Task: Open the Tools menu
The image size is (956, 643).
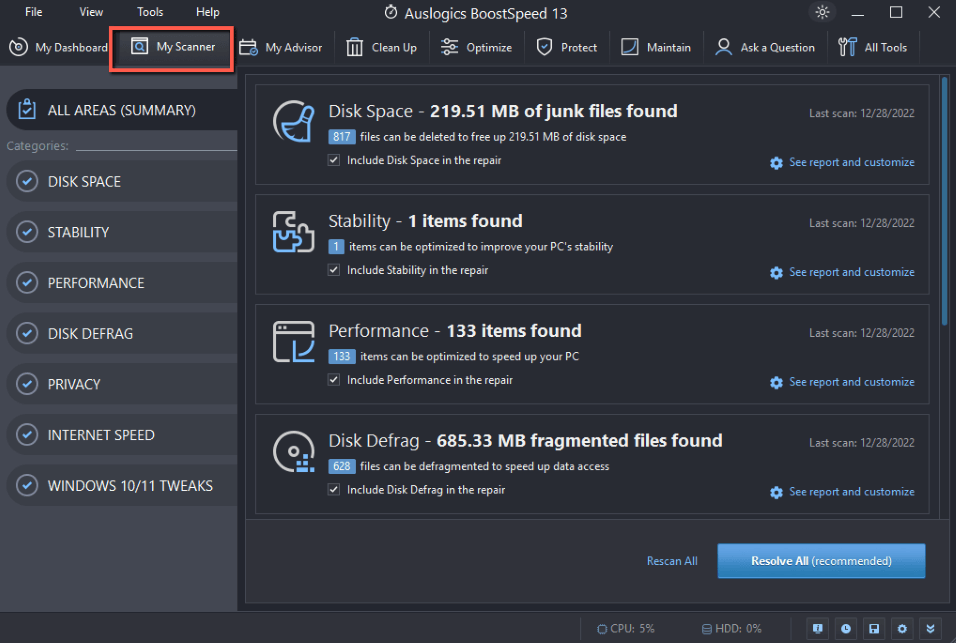Action: [x=150, y=12]
